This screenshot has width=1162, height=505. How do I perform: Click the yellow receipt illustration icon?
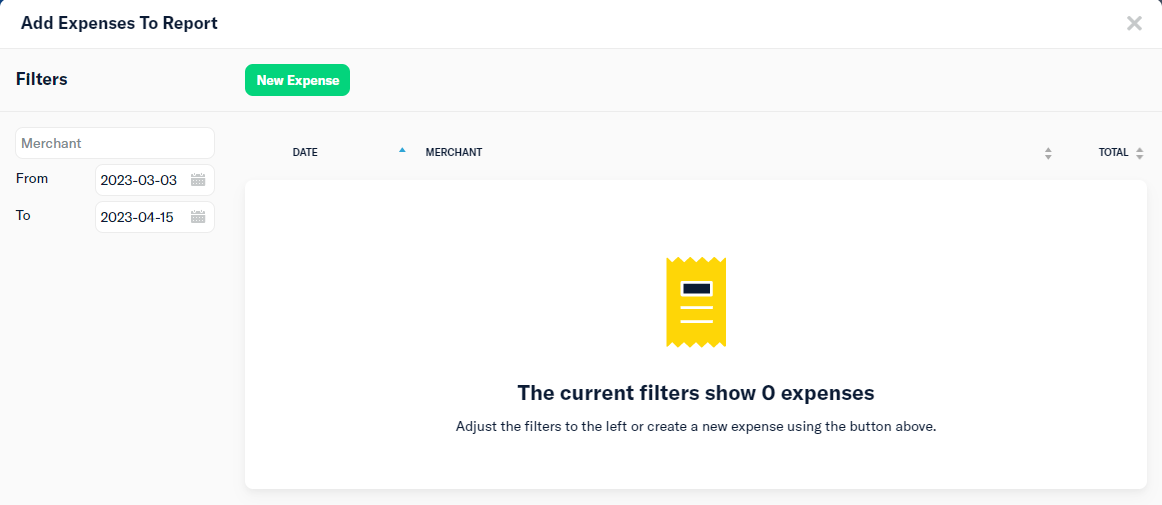[x=696, y=302]
